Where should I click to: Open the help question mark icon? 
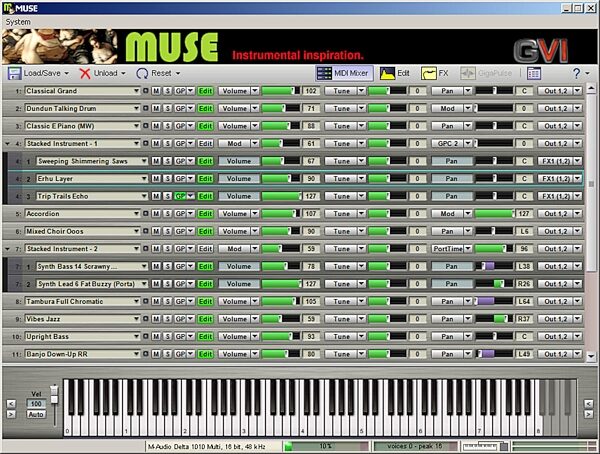coord(576,73)
